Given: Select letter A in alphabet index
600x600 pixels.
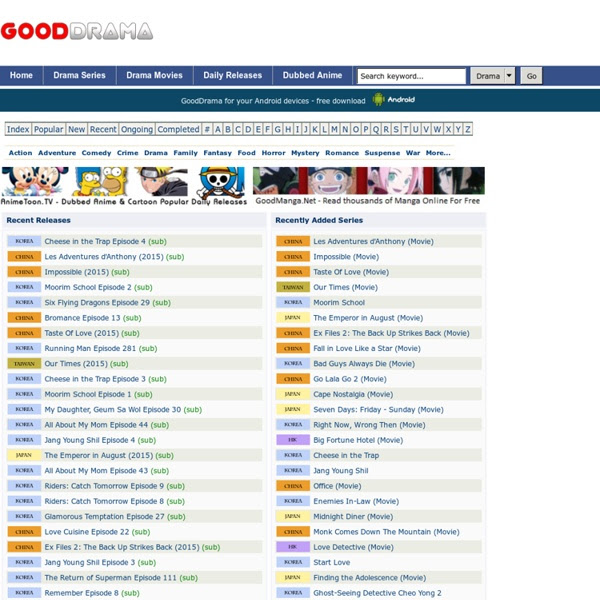Looking at the screenshot, I should click(218, 129).
